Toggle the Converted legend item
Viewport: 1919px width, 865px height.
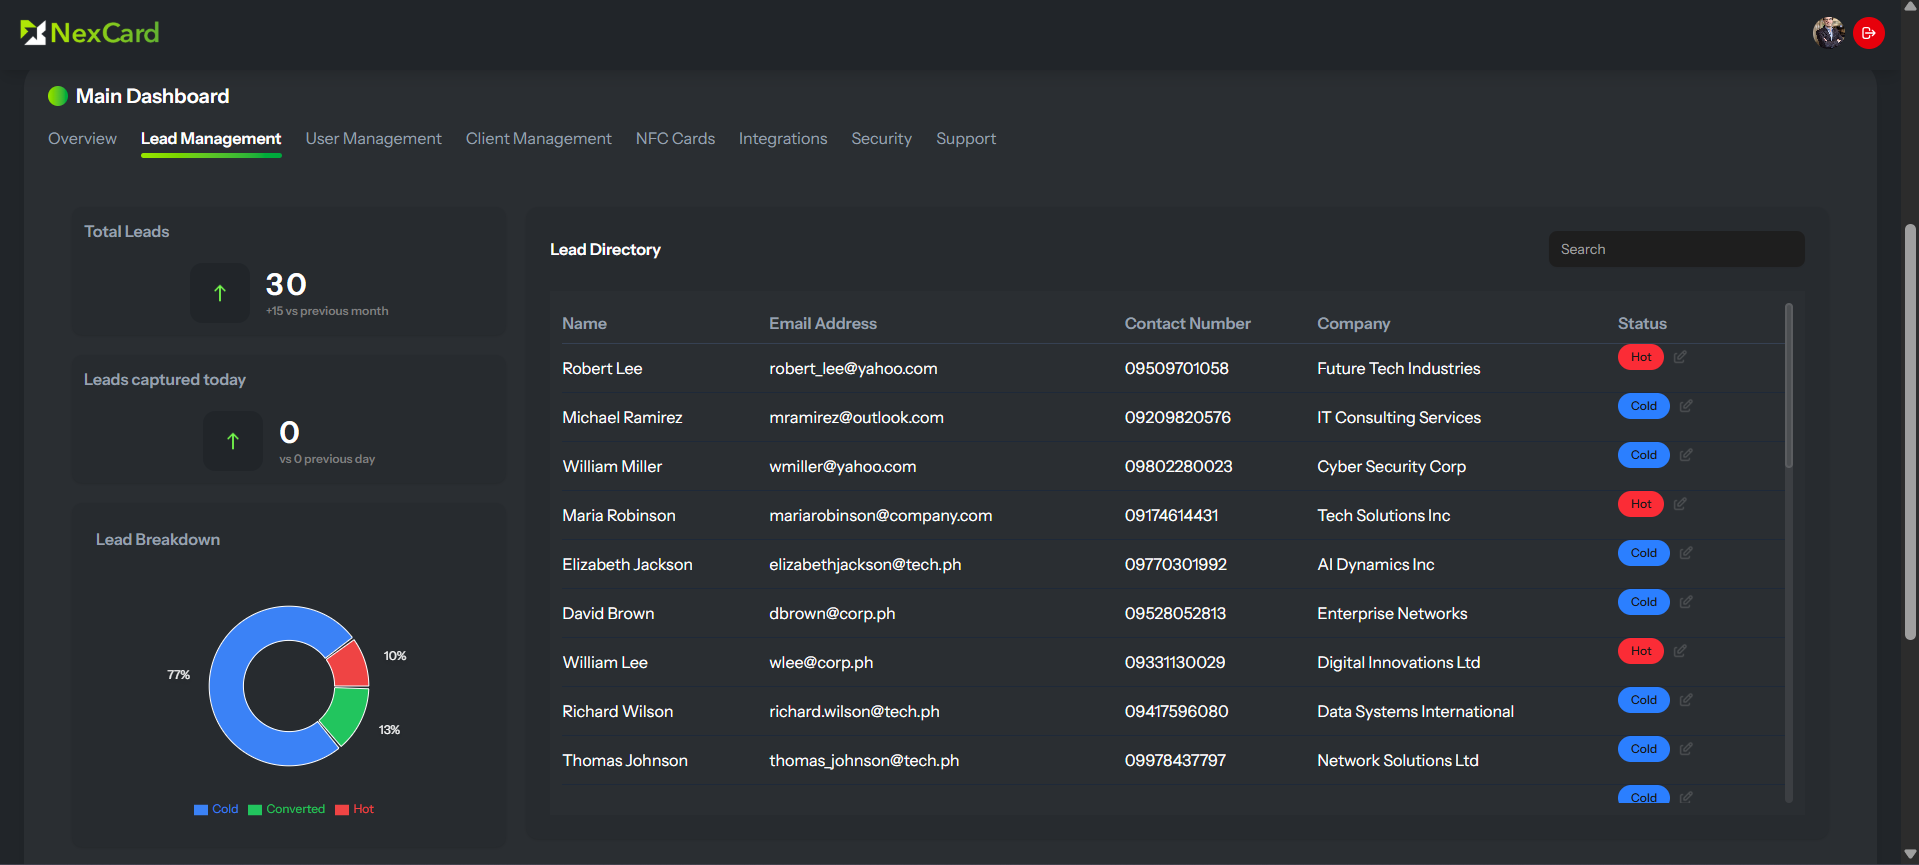[x=287, y=809]
